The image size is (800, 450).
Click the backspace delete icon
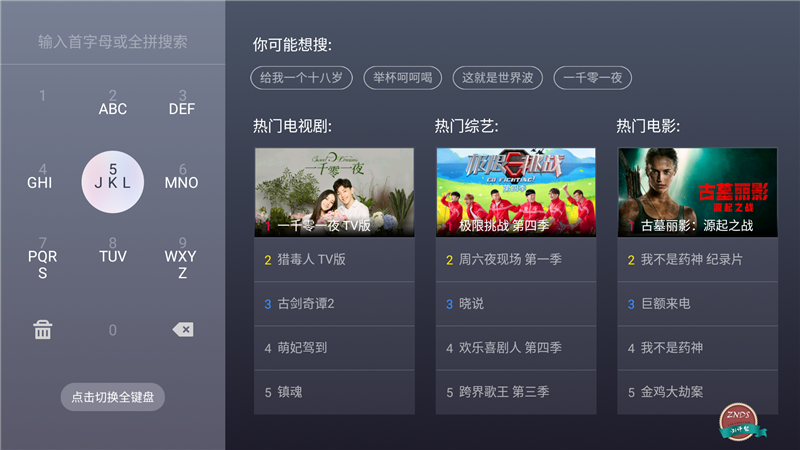tap(183, 330)
